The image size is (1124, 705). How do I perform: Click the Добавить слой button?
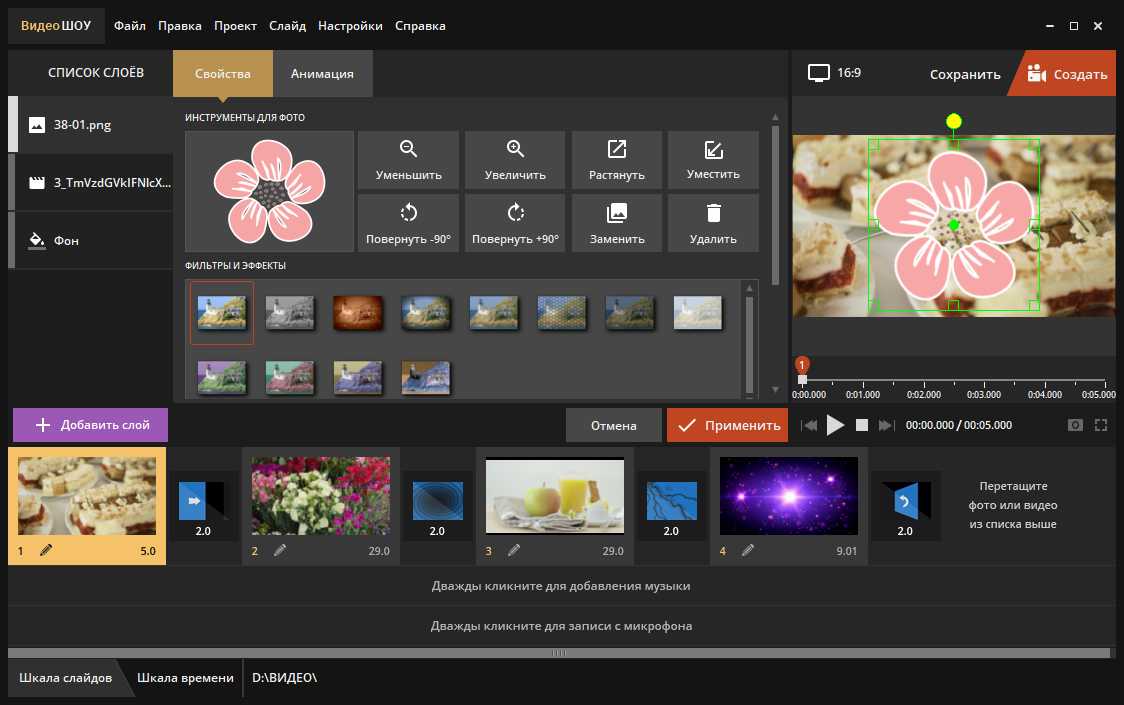coord(91,425)
